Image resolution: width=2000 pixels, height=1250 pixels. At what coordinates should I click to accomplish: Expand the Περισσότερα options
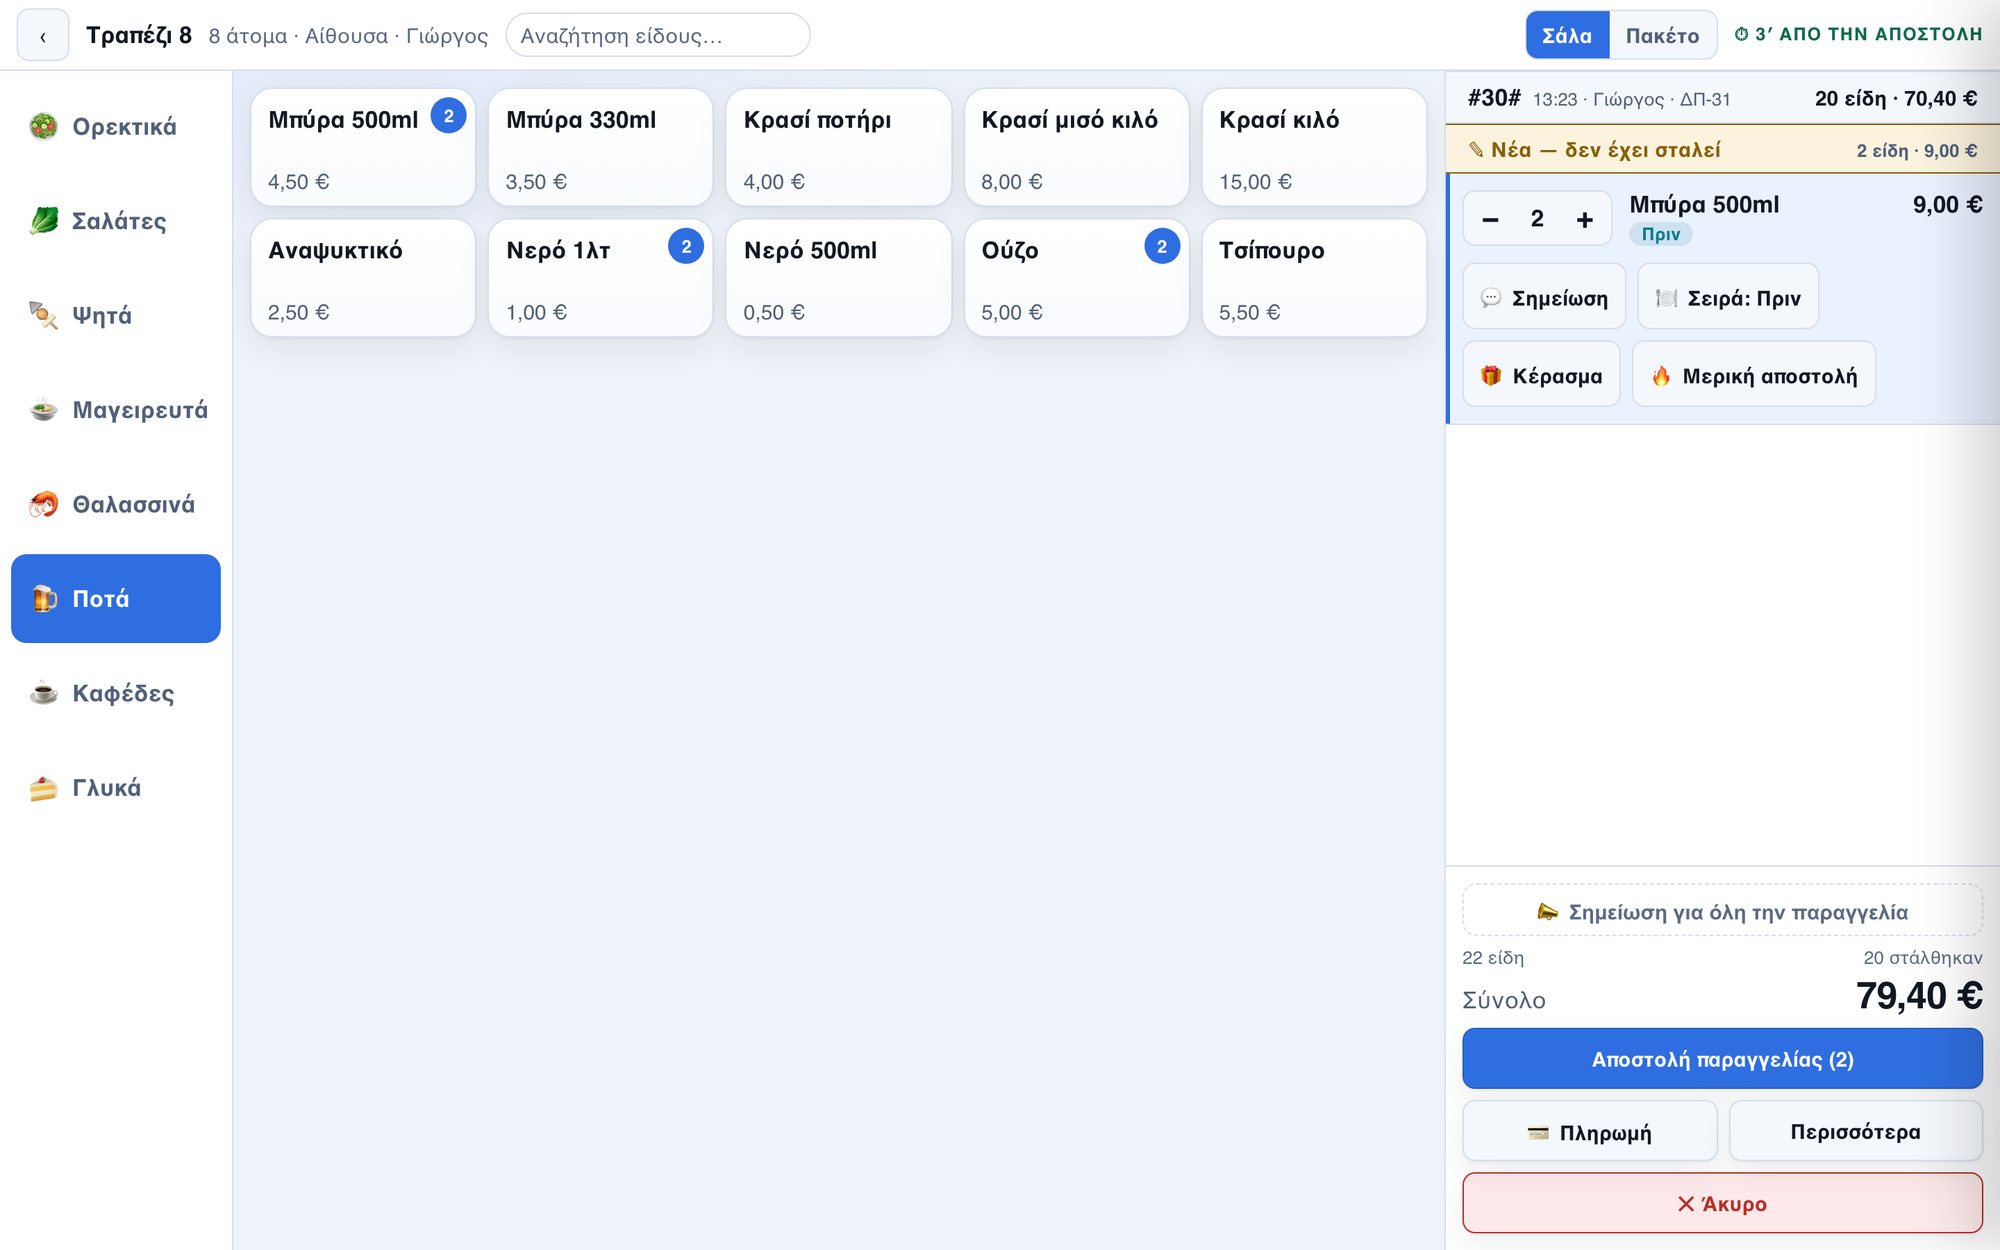click(x=1855, y=1132)
